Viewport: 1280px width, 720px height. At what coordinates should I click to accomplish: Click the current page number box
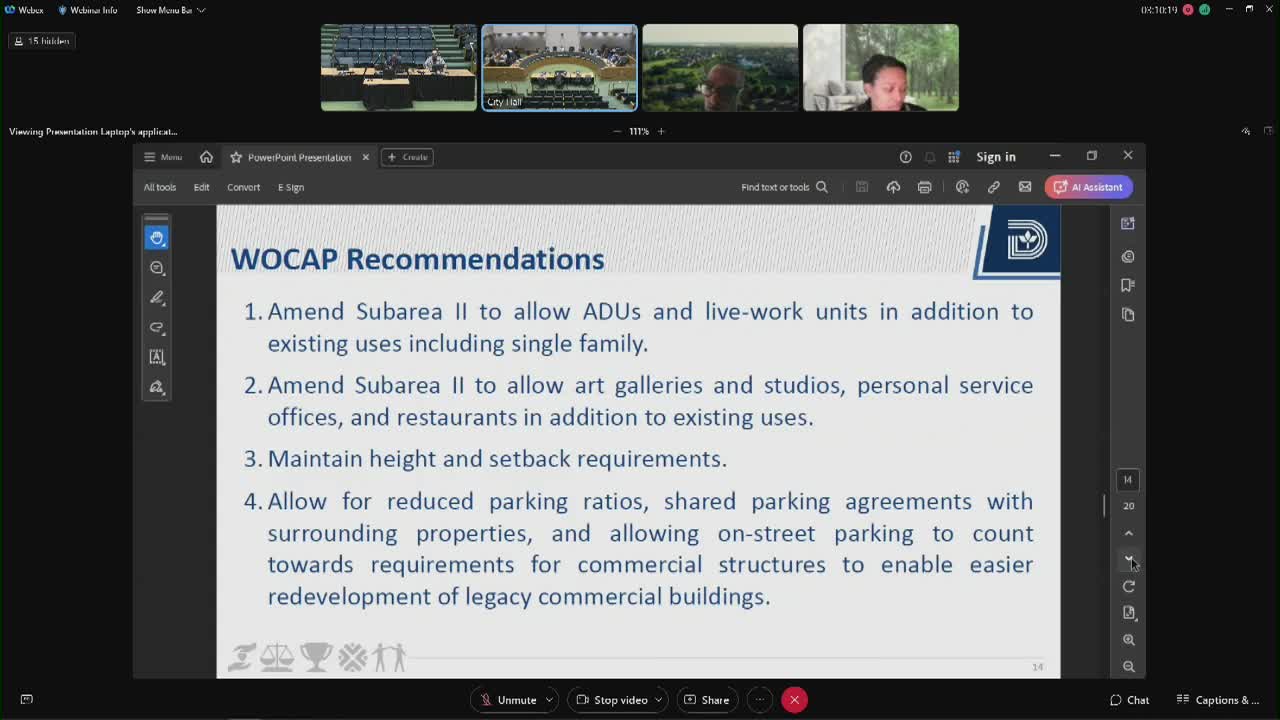(x=1128, y=480)
